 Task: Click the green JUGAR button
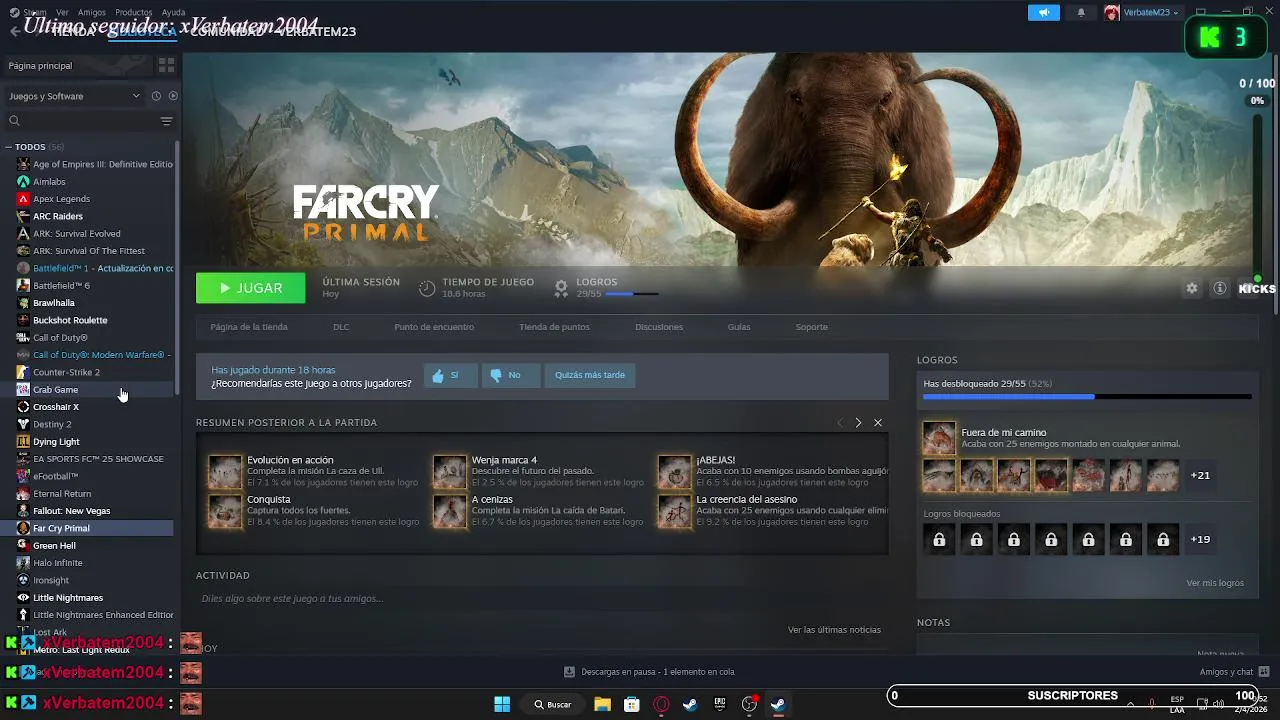(251, 288)
